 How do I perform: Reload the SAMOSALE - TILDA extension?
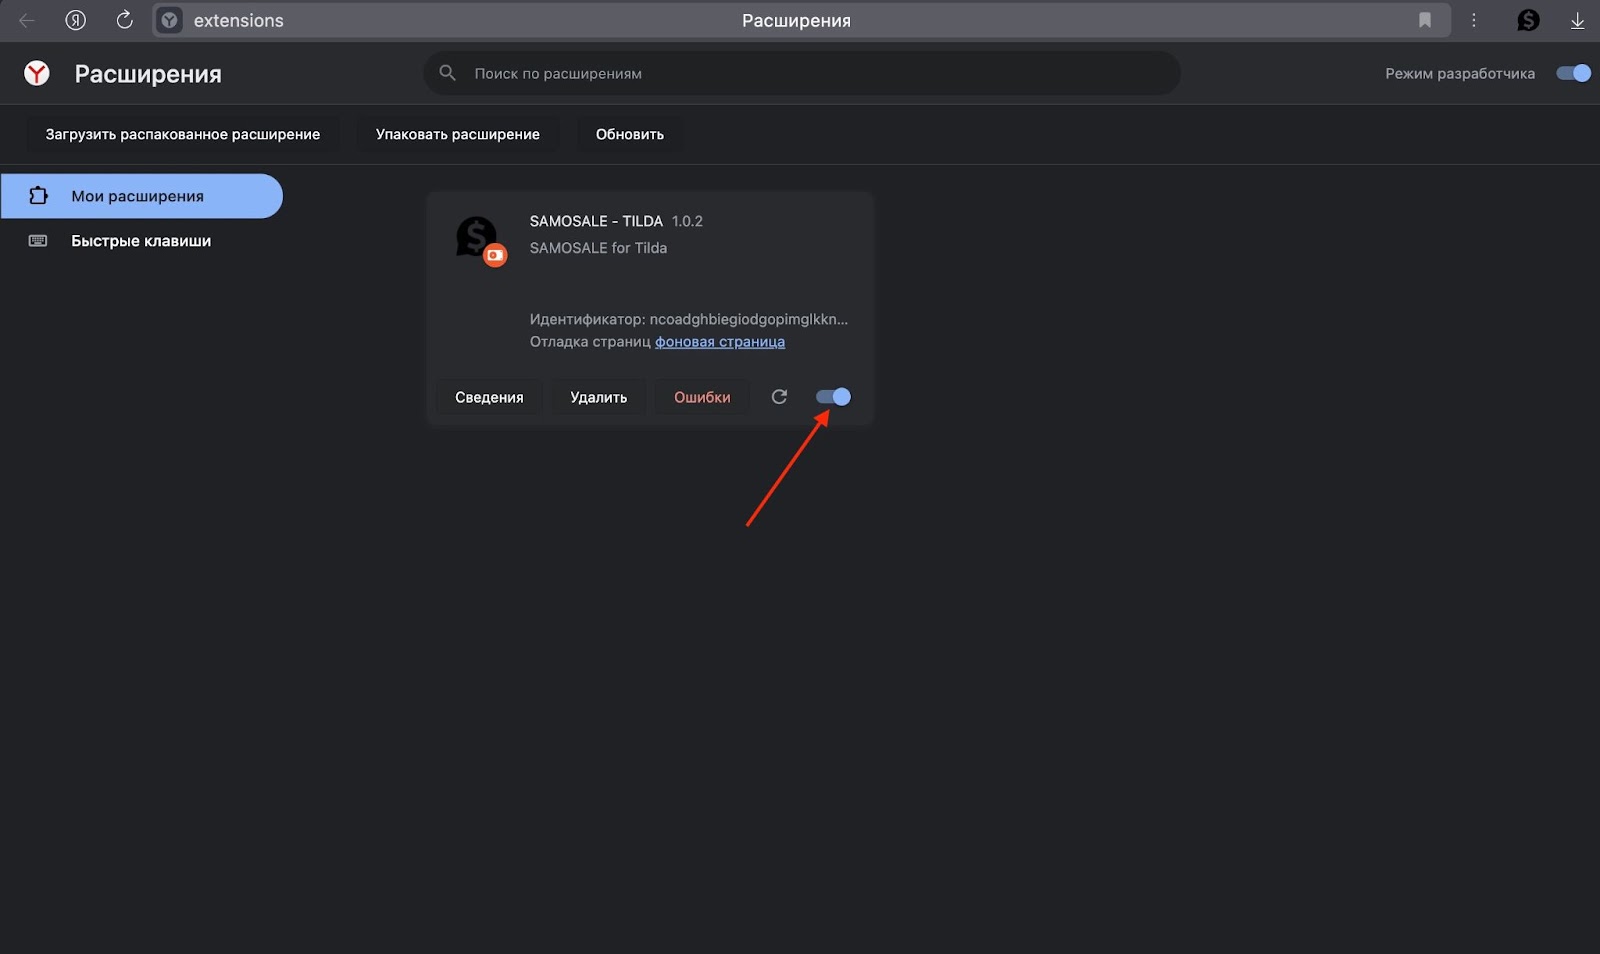coord(779,397)
